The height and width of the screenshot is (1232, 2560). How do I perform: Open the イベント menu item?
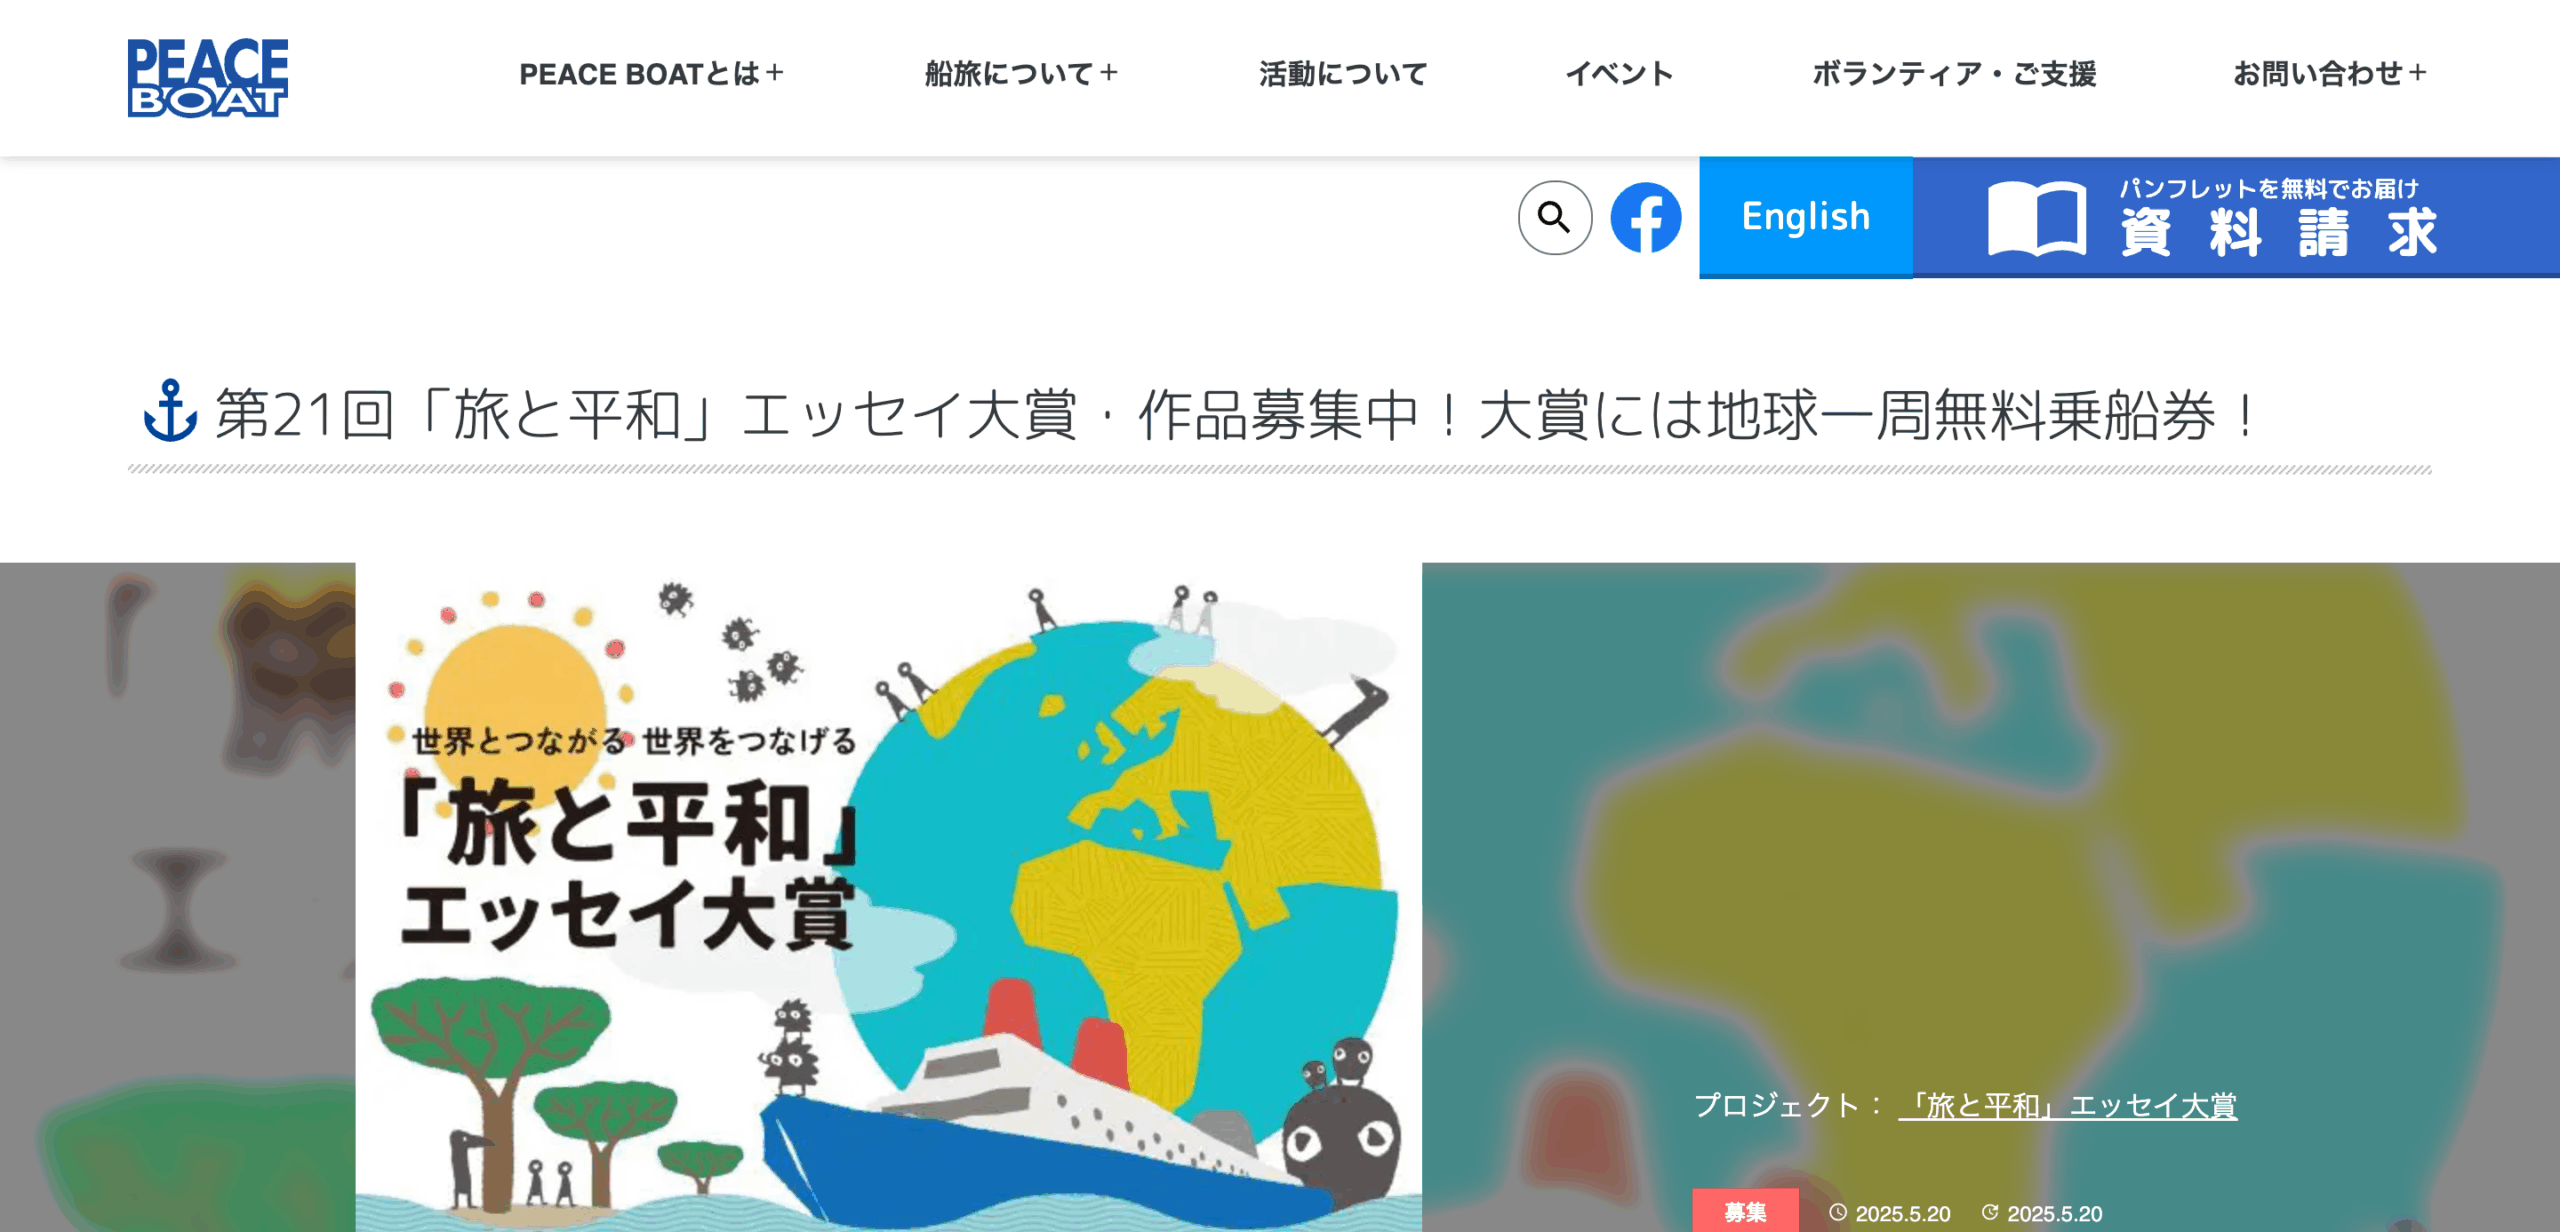tap(1619, 73)
